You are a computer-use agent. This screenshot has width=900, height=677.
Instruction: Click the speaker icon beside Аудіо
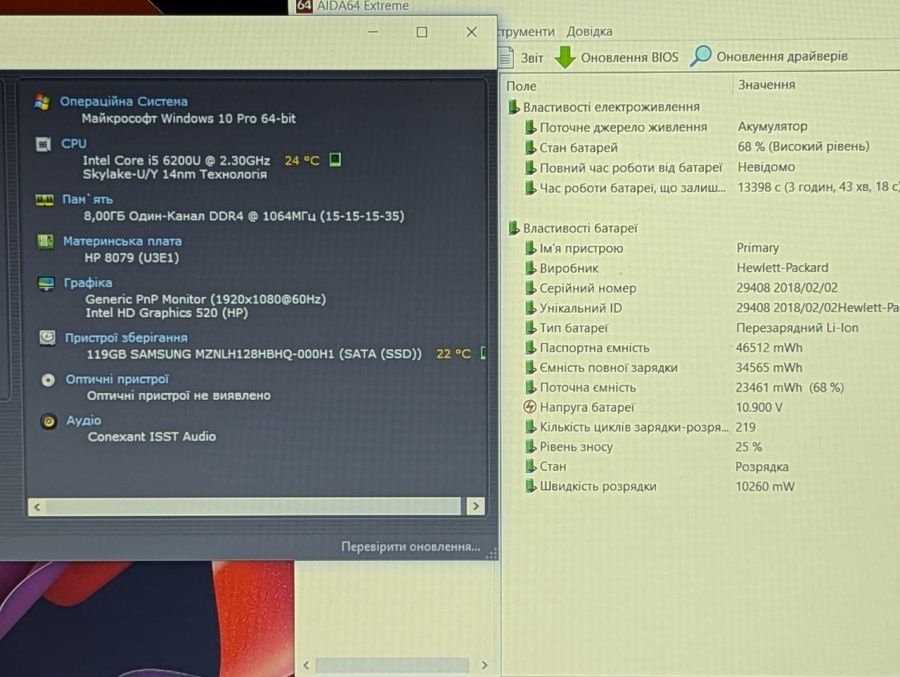coord(49,421)
